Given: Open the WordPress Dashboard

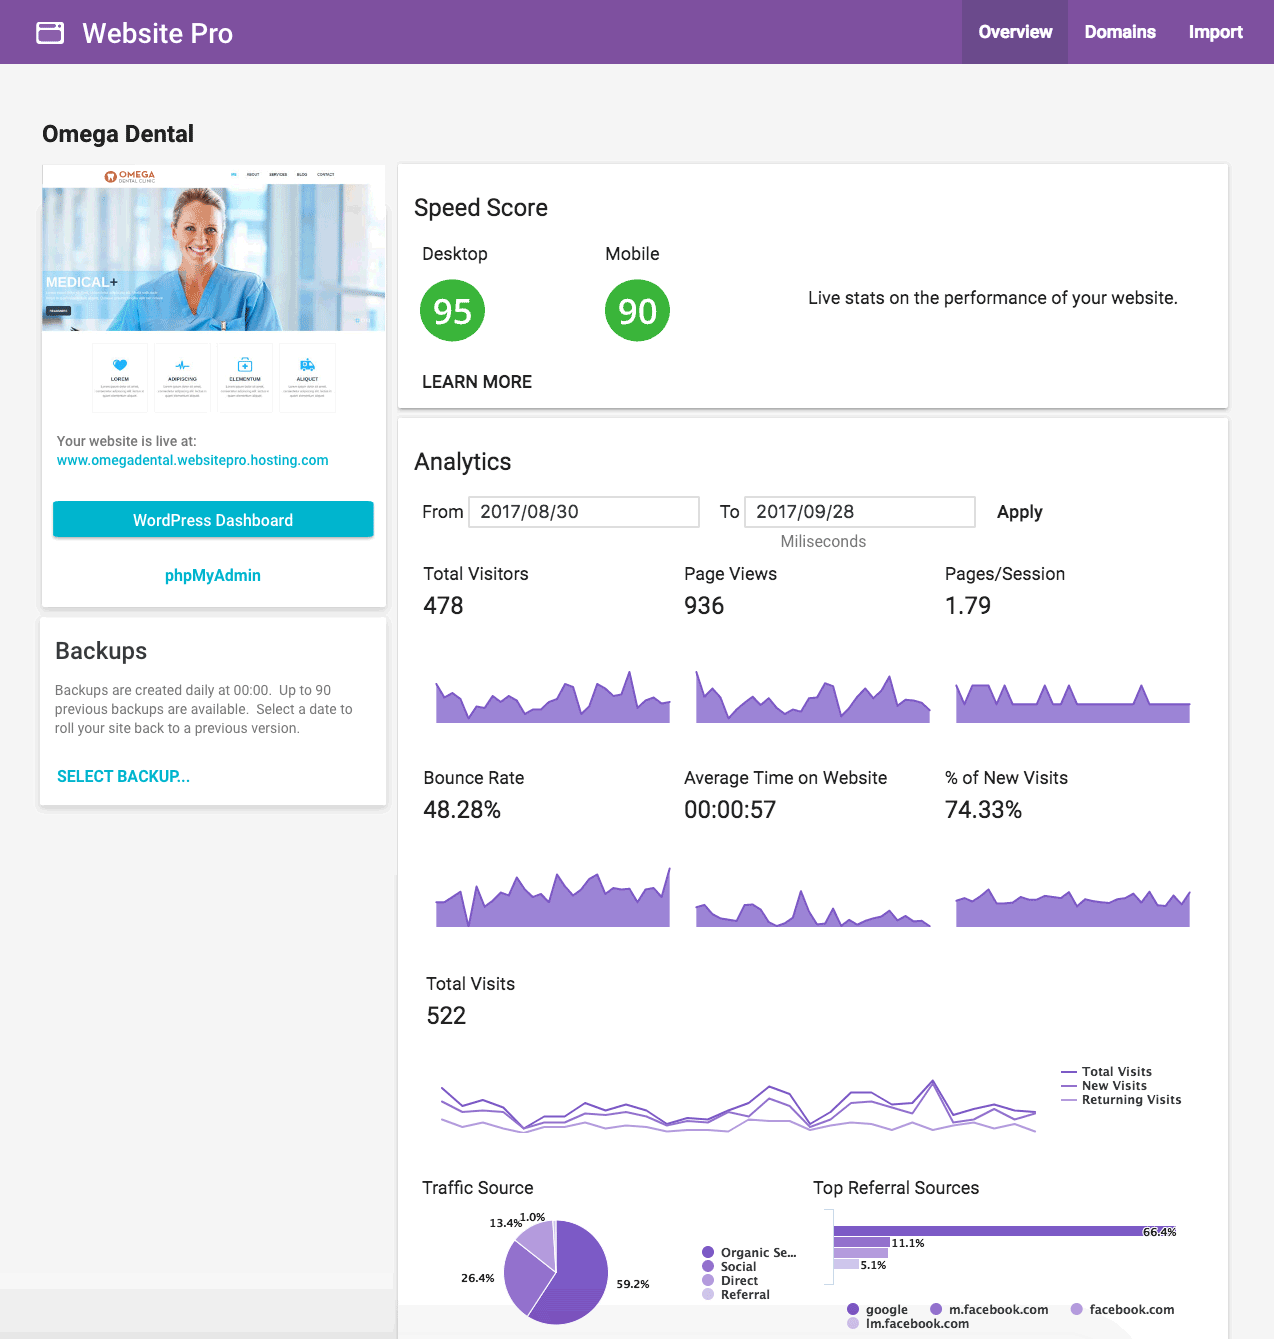Looking at the screenshot, I should coord(213,520).
